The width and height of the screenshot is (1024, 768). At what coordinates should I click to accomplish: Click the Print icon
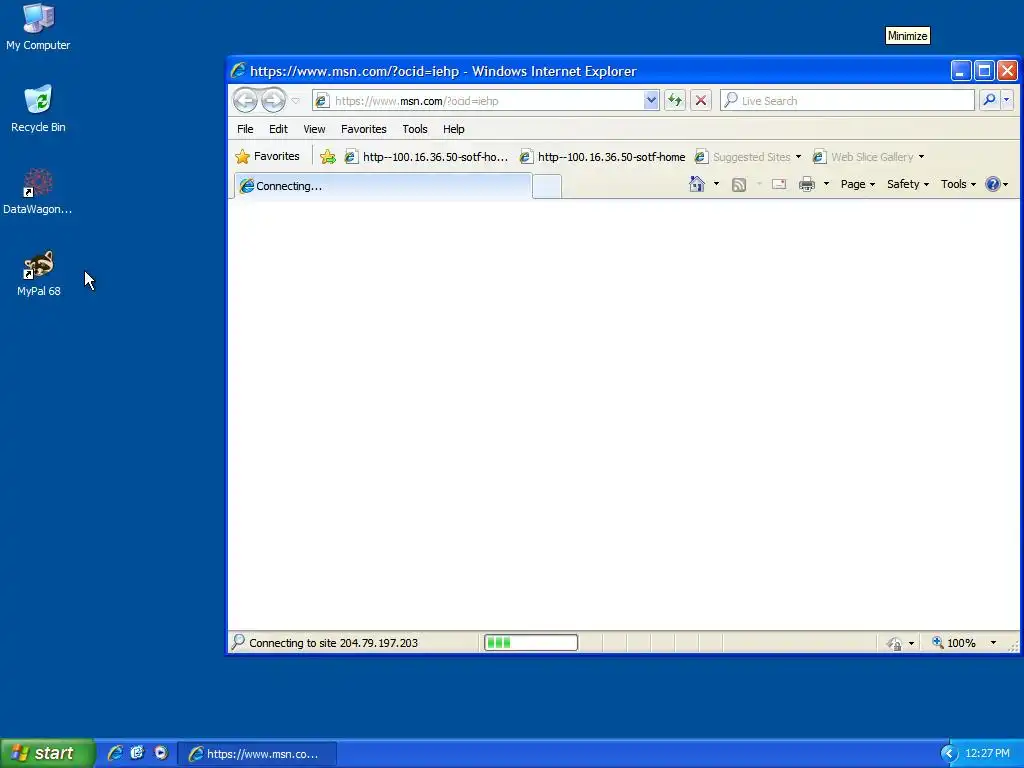click(807, 184)
